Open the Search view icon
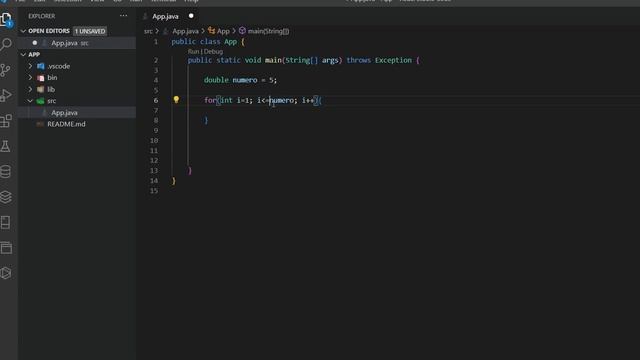640x360 pixels. point(6,44)
